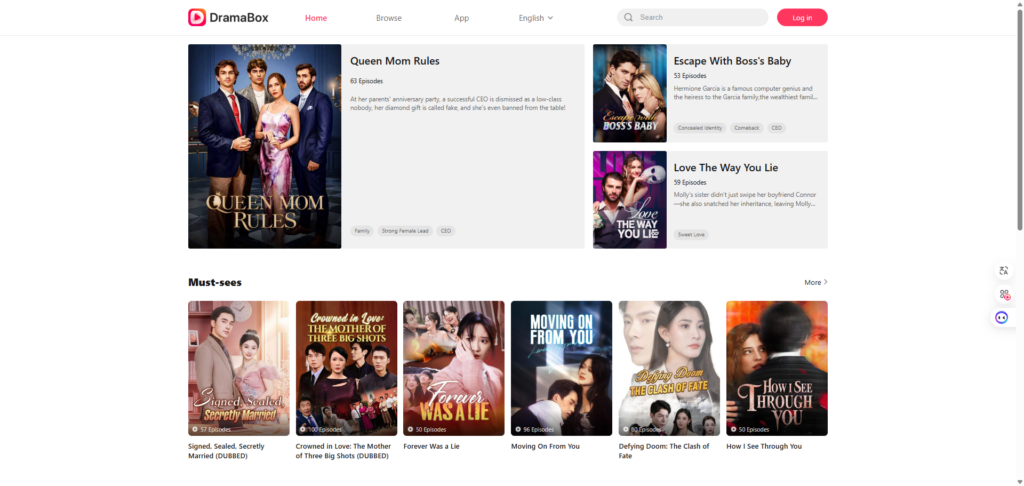The image size is (1024, 486).
Task: Open the Love The Way You Lie title
Action: tap(726, 168)
